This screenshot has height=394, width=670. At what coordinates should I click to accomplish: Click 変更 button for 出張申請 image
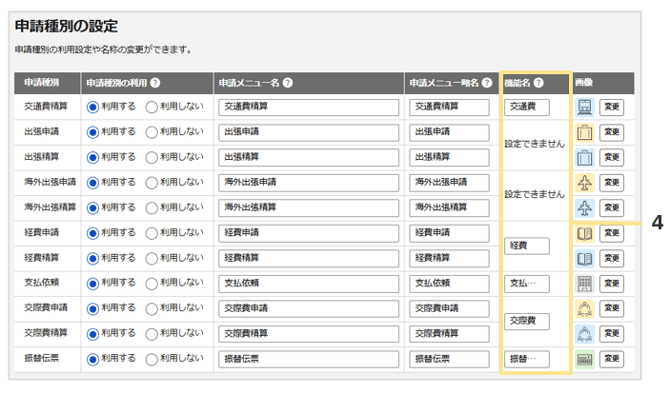point(611,132)
